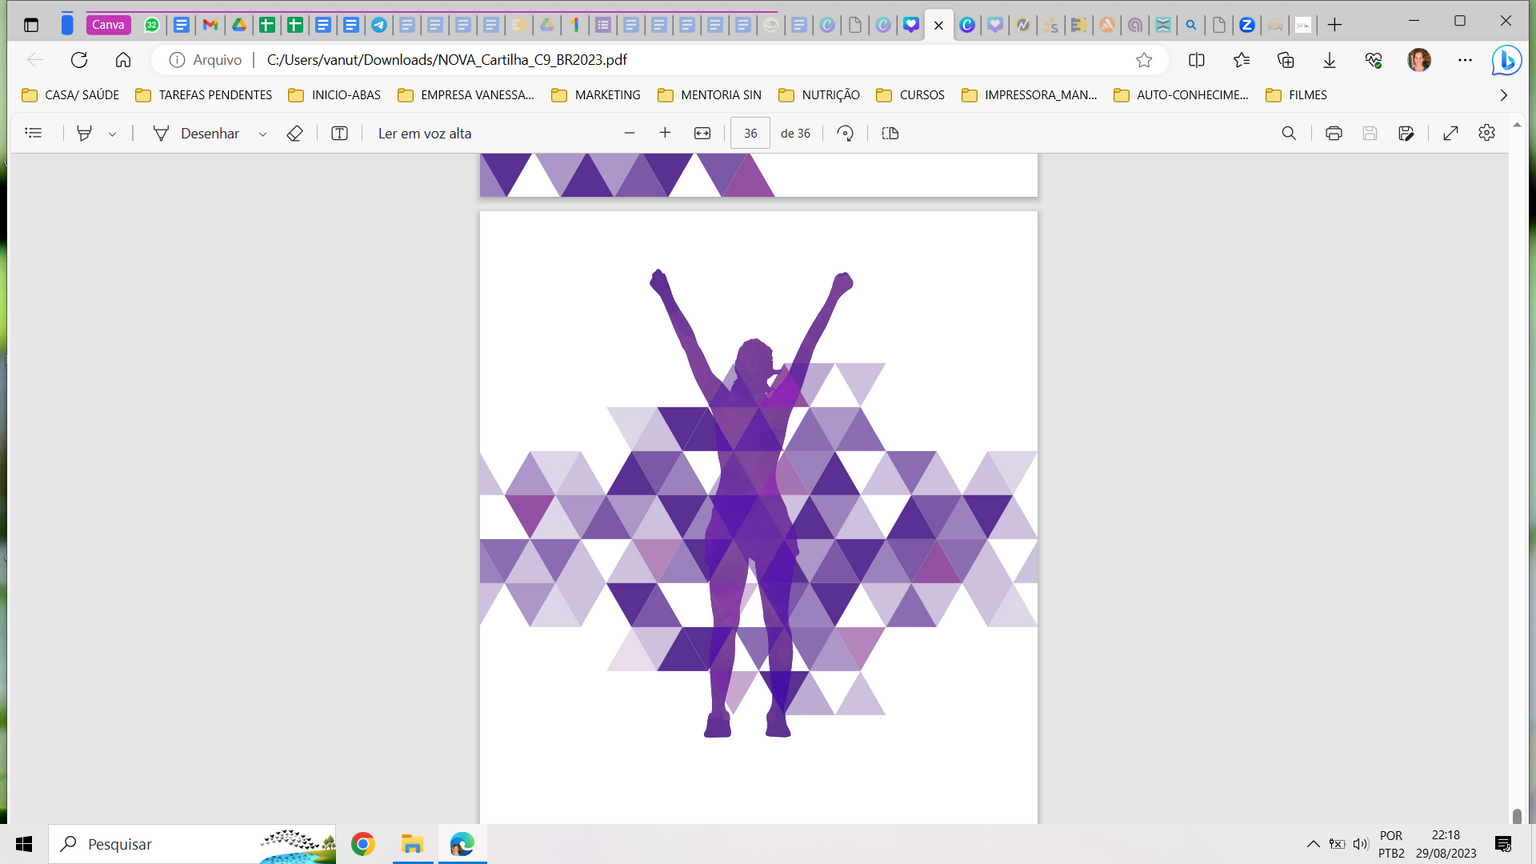Toggle Edge split screen view

[x=1196, y=60]
